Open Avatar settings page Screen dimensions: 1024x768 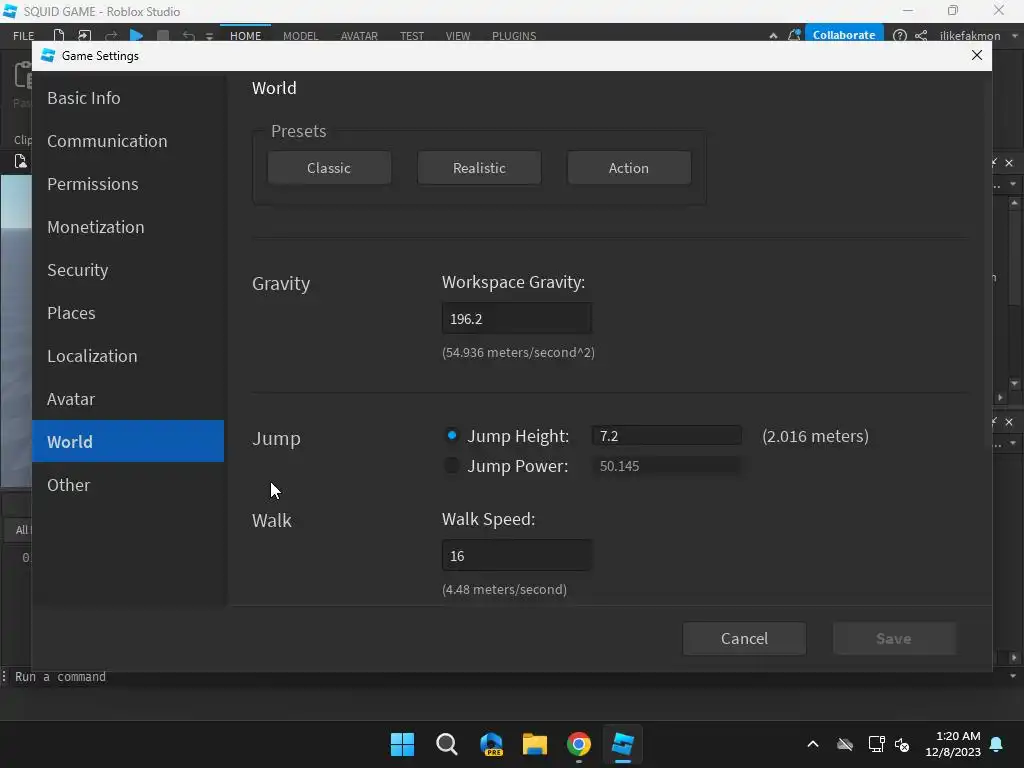click(128, 399)
